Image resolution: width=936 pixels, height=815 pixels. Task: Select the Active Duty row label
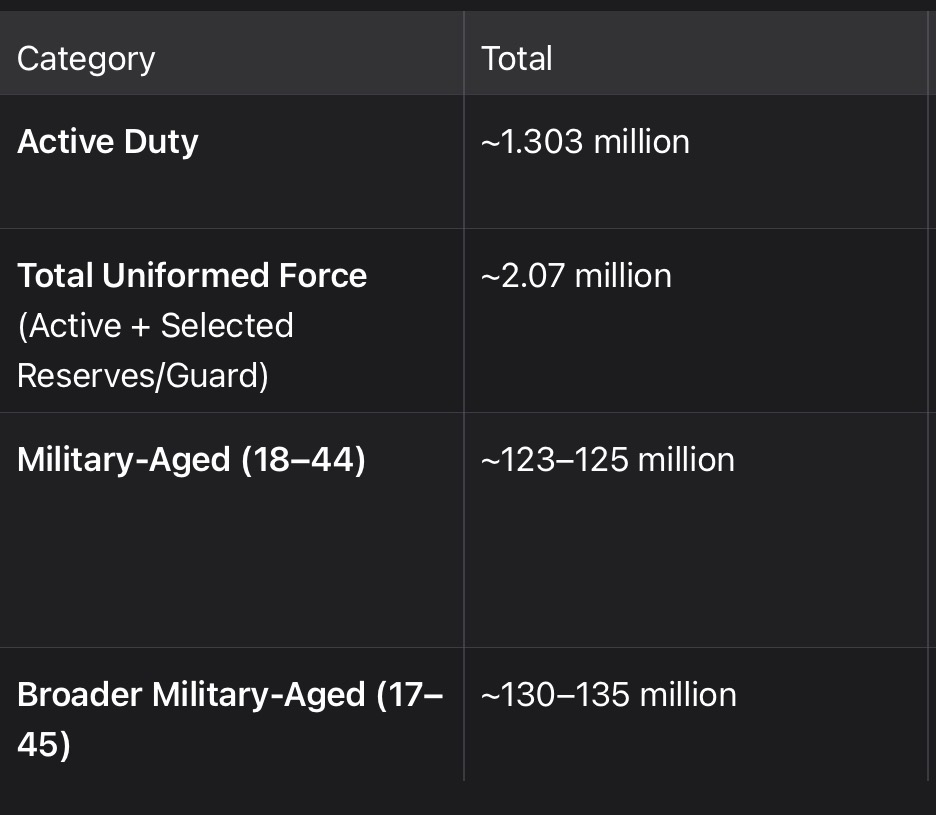[x=107, y=143]
